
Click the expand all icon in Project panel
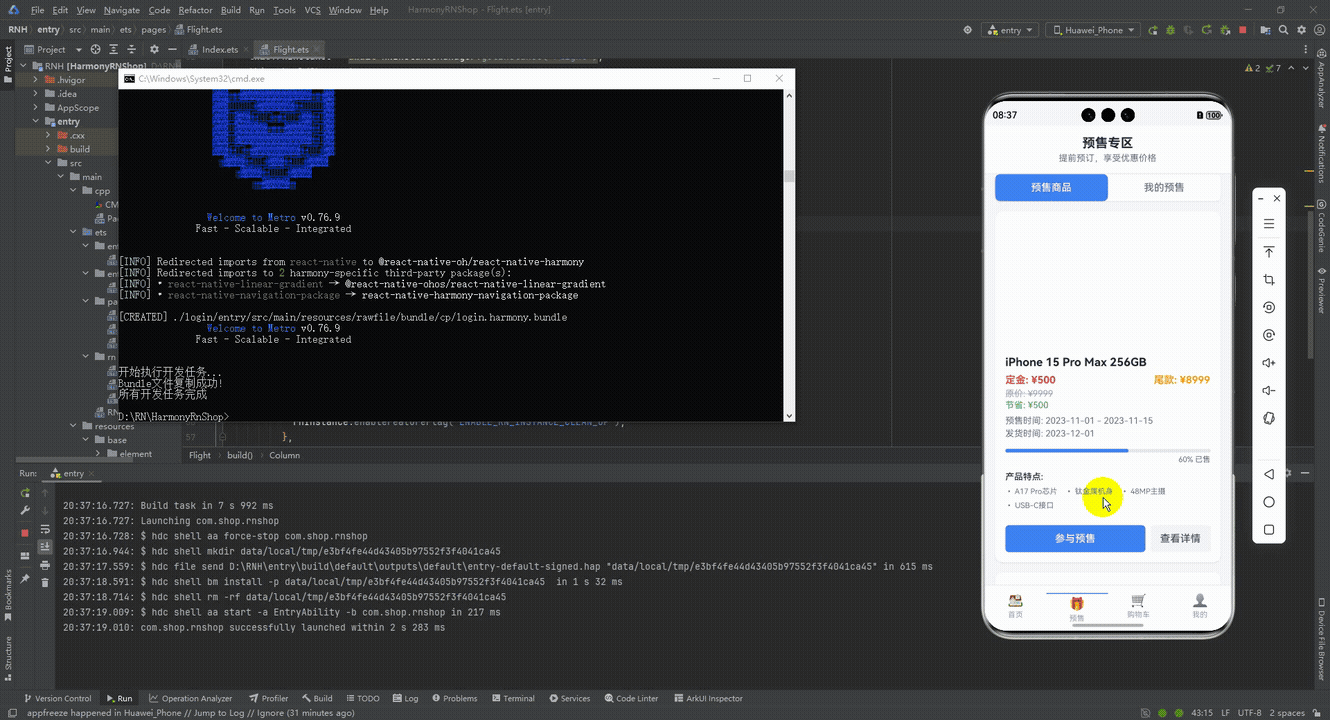coord(116,49)
